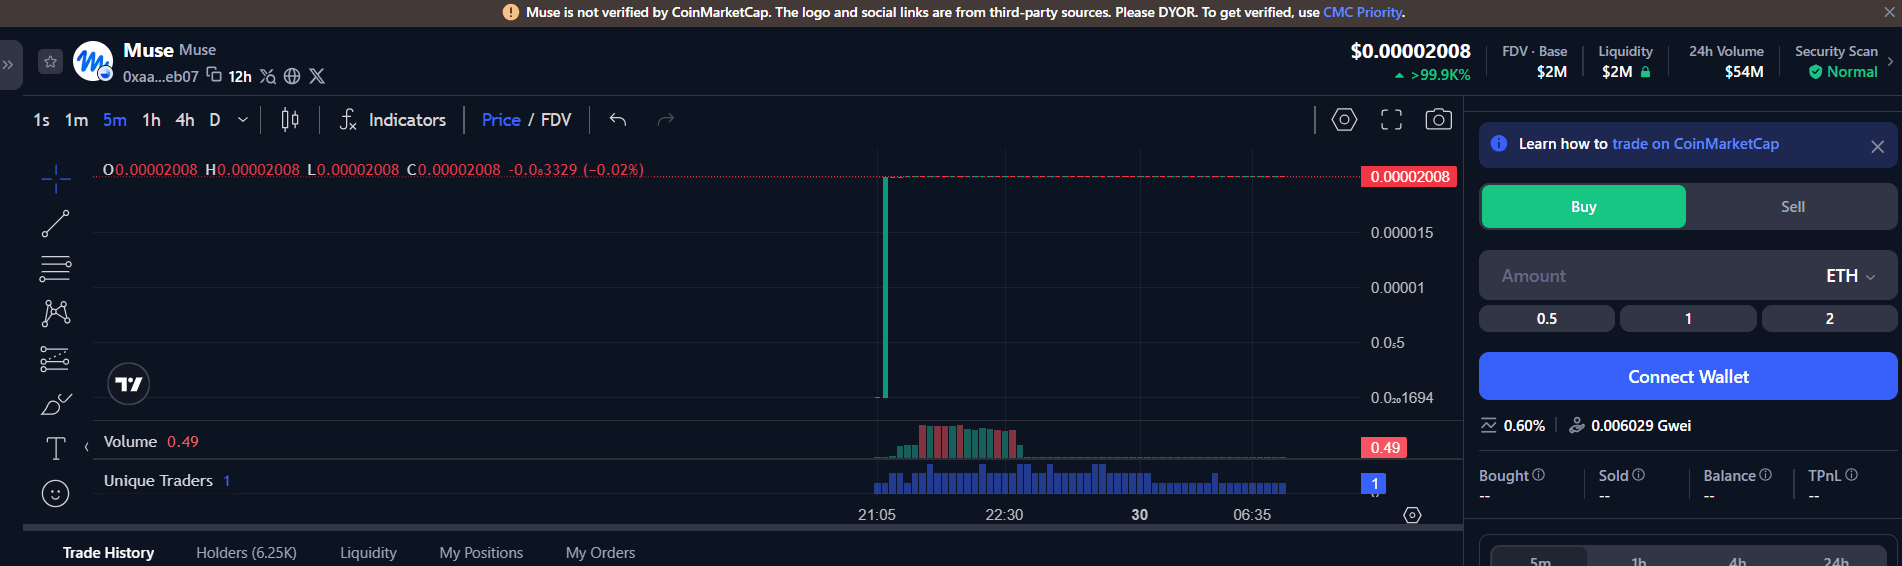Select the forecasting and measurement tool
1902x566 pixels.
[55, 359]
